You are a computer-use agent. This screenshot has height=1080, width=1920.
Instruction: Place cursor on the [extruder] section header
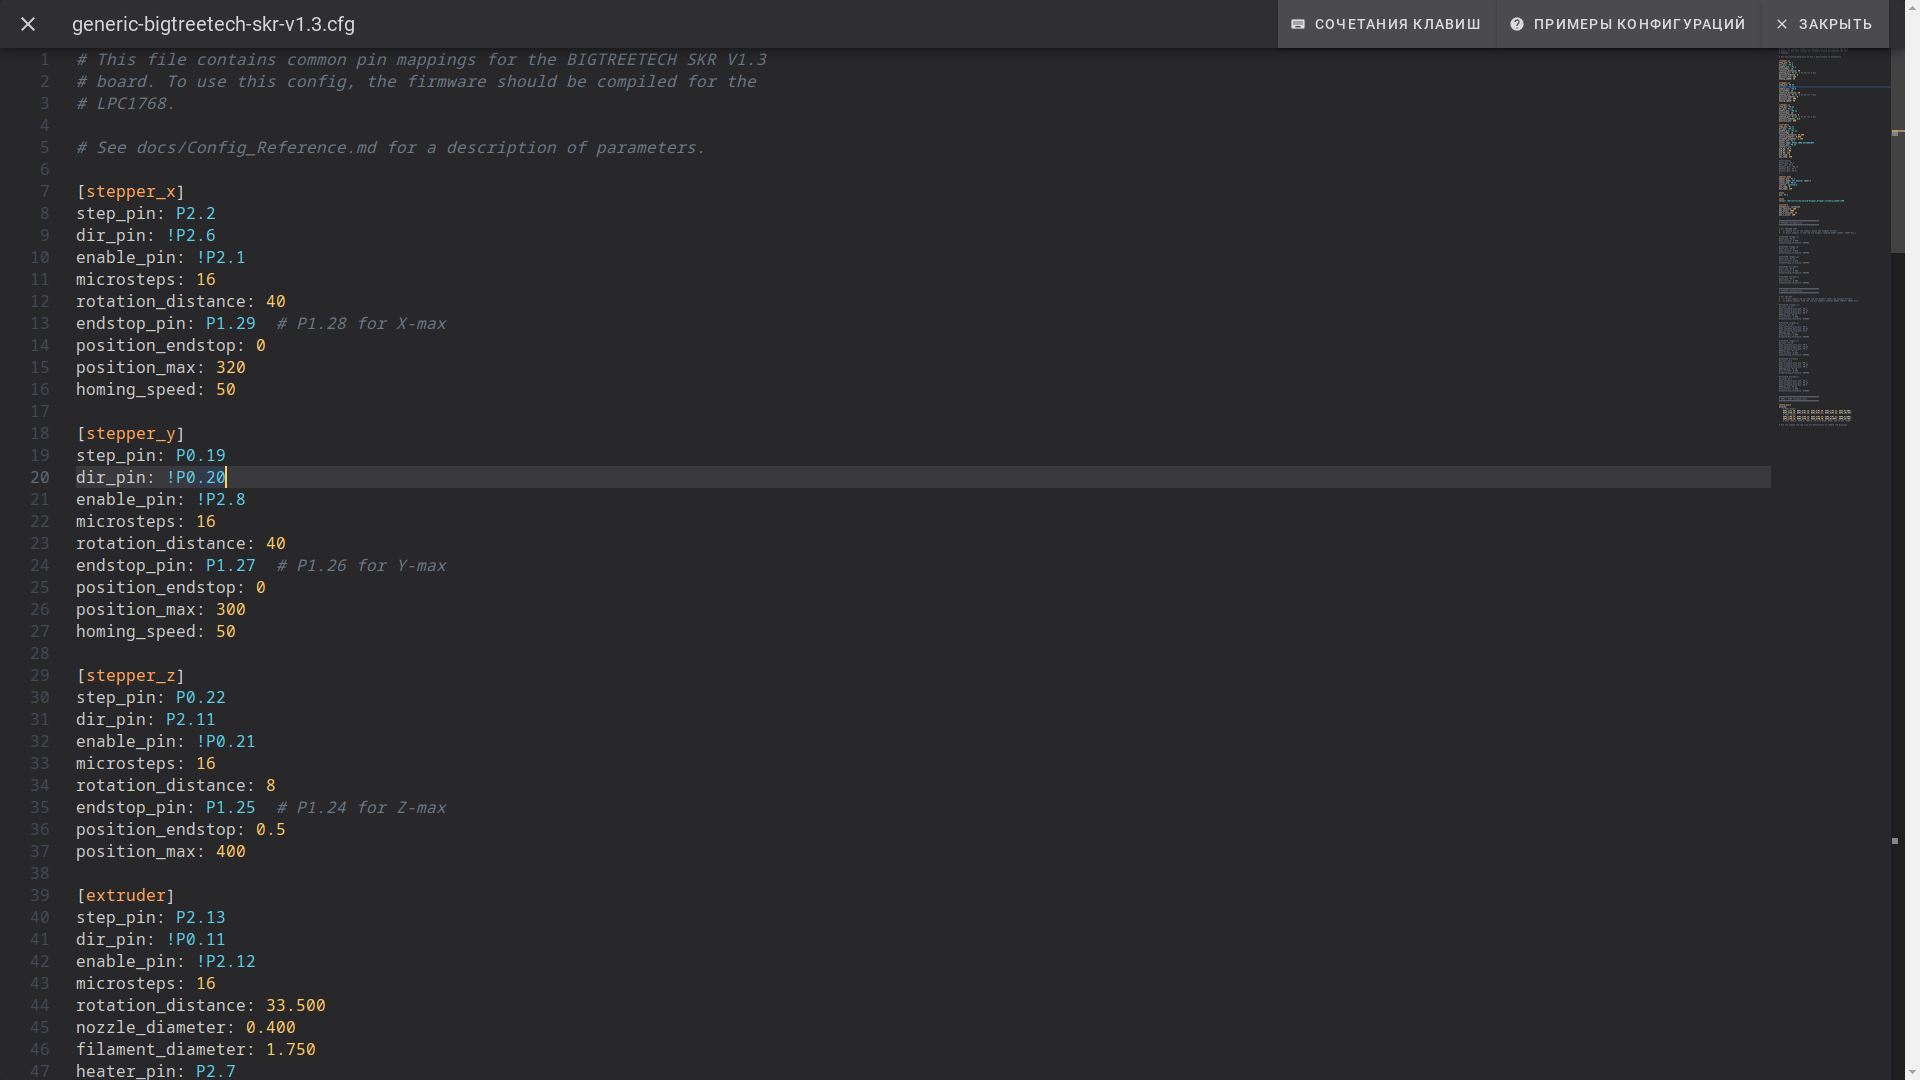tap(125, 895)
